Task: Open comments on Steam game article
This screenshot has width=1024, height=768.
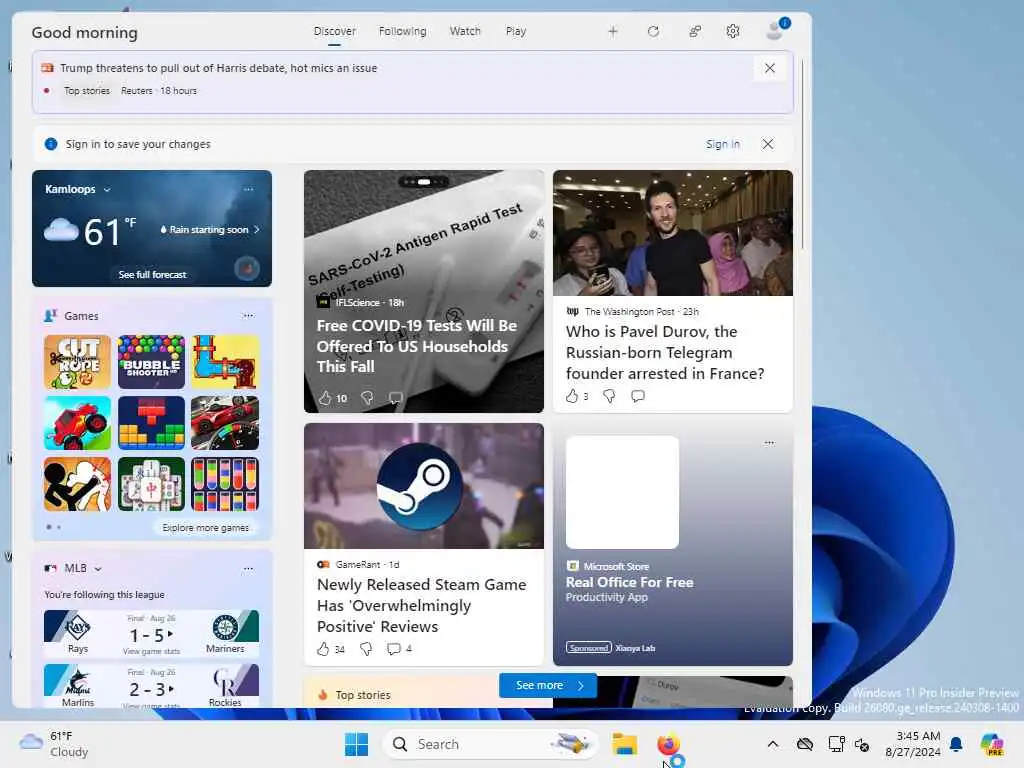Action: (x=399, y=649)
